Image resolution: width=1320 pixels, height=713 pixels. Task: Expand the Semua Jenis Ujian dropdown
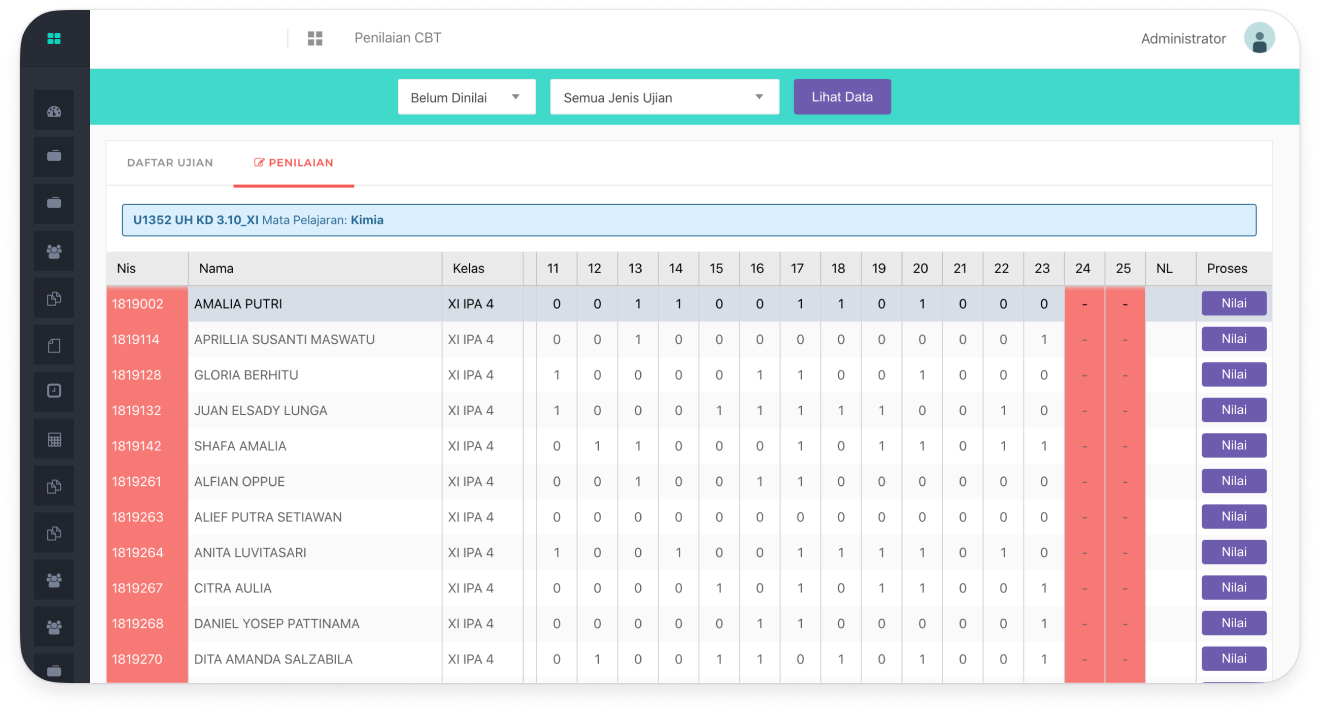664,96
